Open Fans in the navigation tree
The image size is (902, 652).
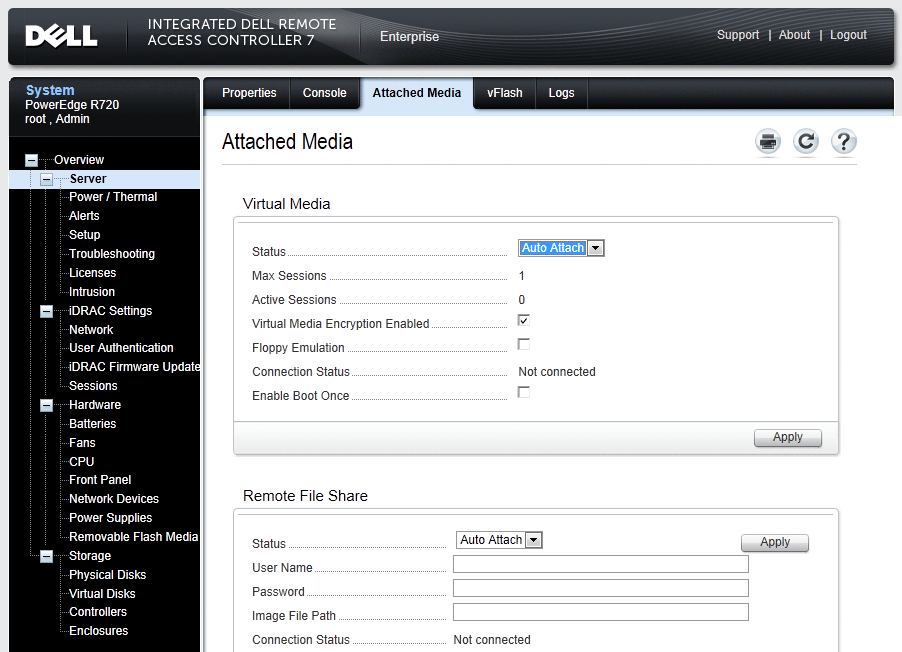coord(82,443)
